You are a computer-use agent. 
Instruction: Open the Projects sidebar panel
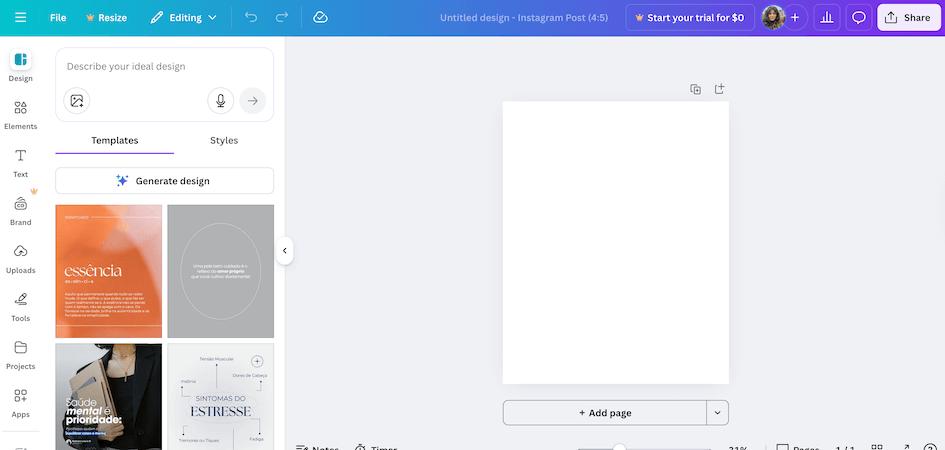pyautogui.click(x=20, y=355)
